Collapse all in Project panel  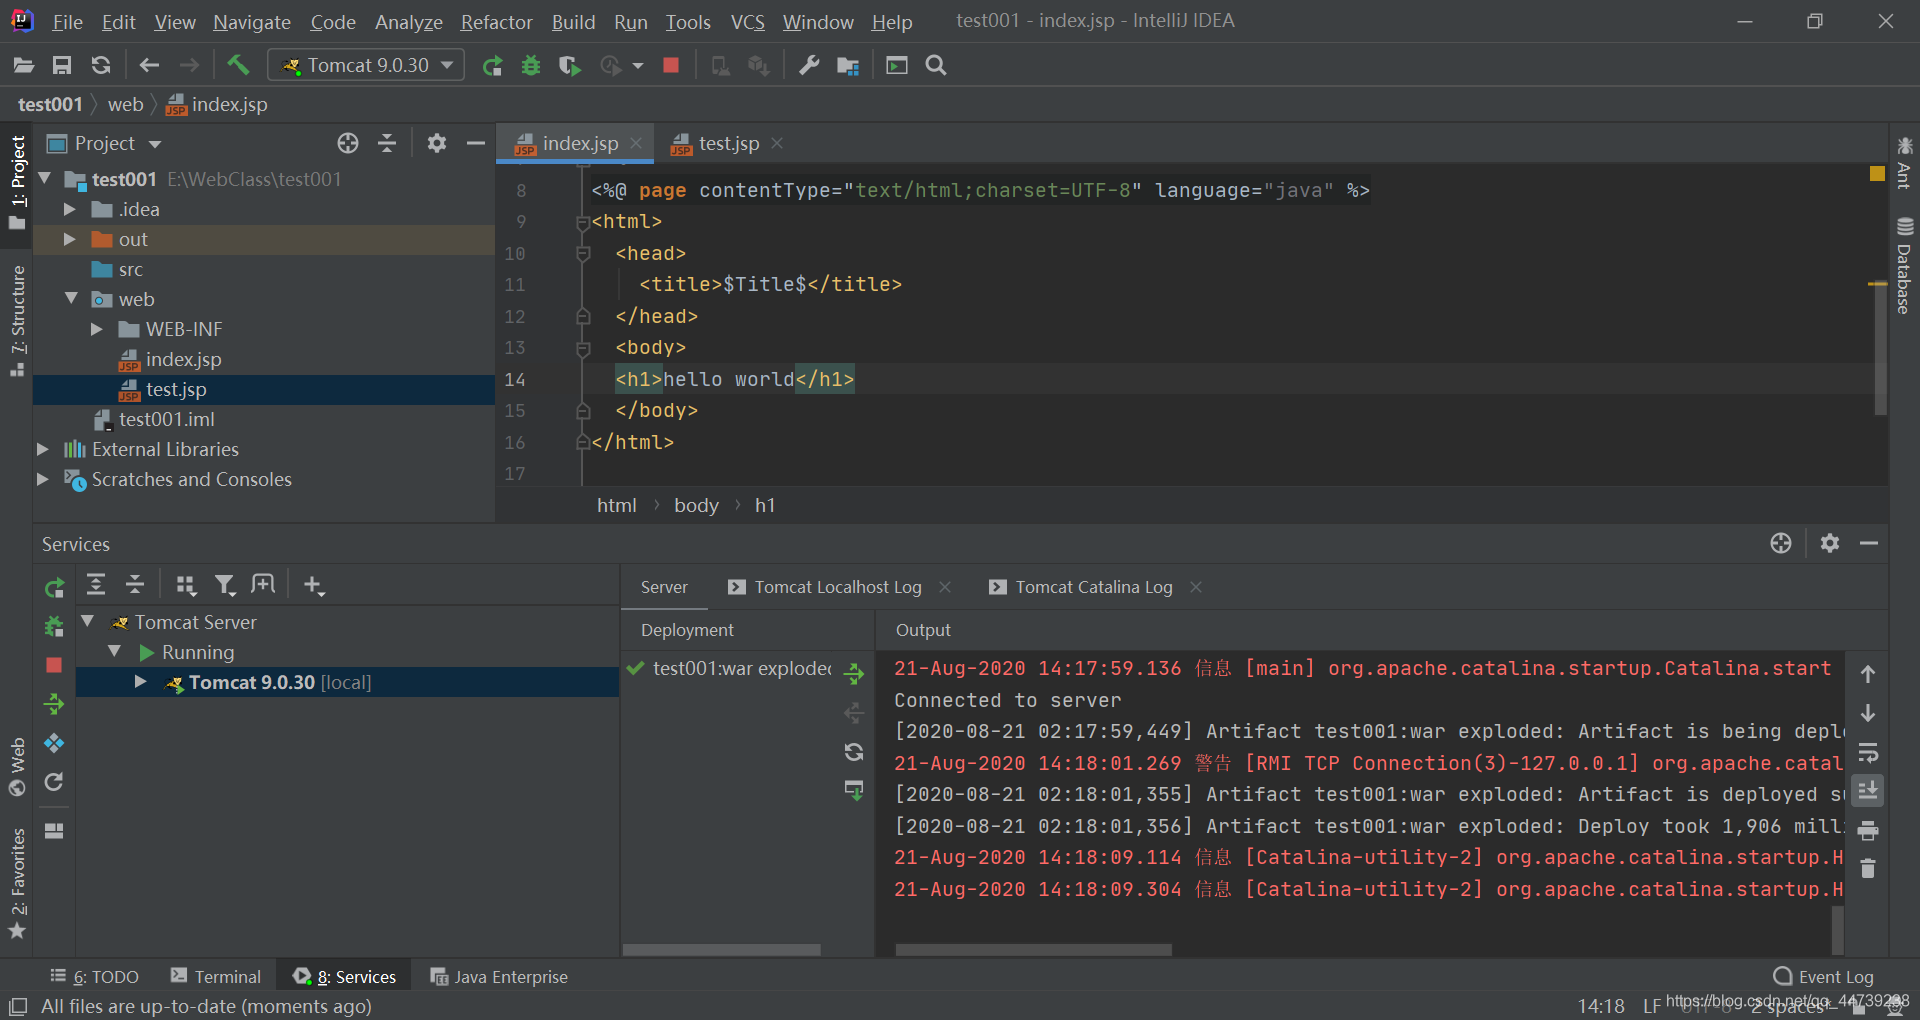pyautogui.click(x=387, y=143)
